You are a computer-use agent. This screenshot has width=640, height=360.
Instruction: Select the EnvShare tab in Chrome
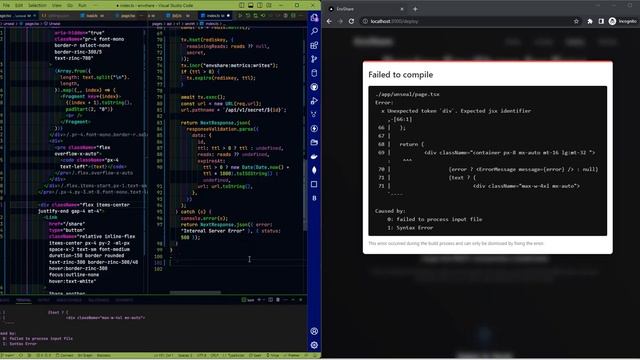[x=366, y=9]
